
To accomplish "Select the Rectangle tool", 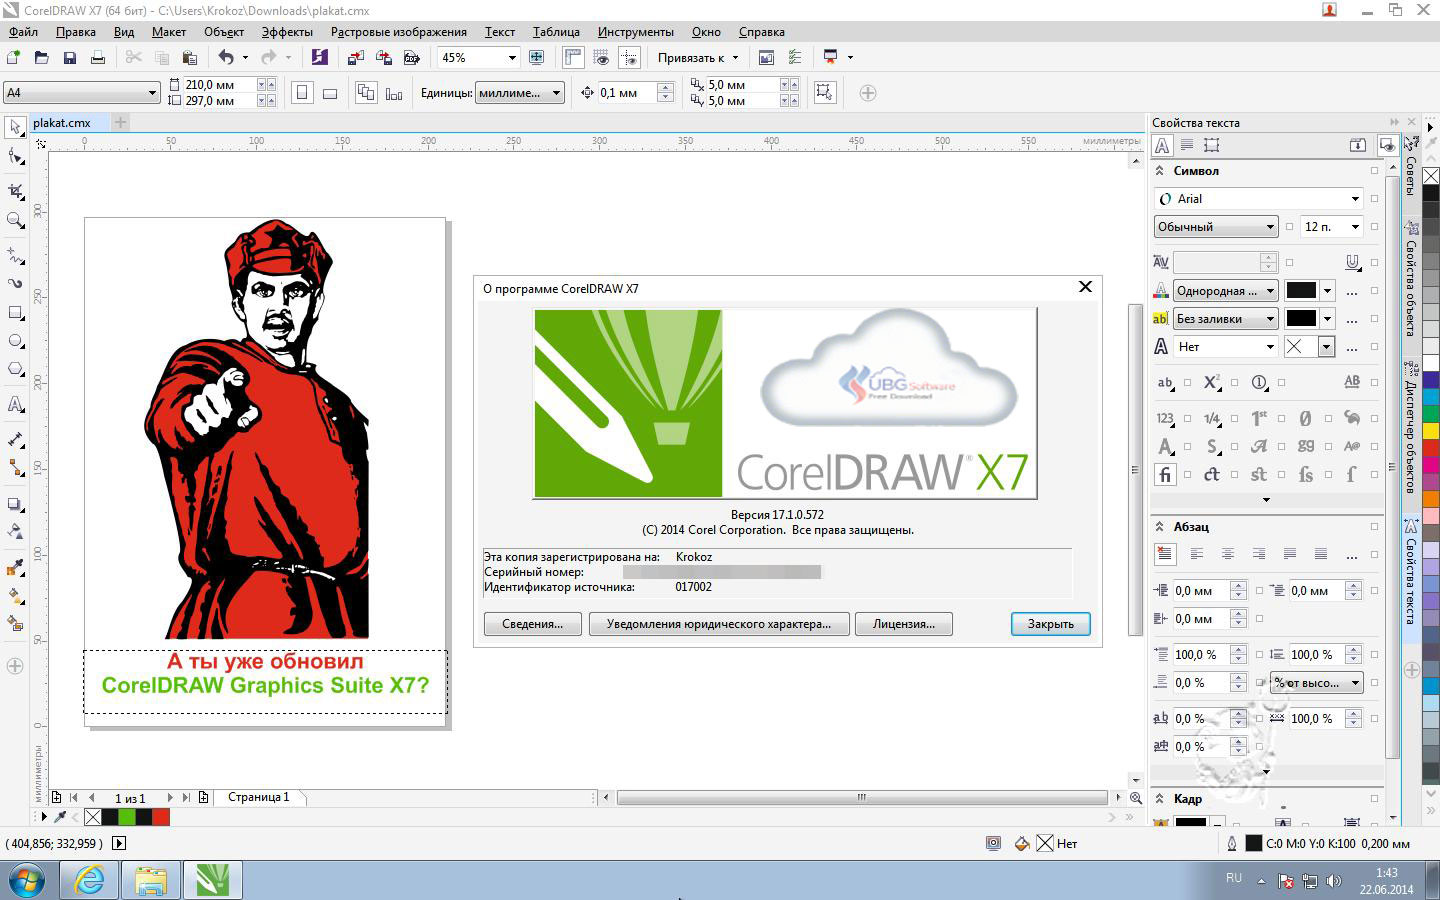I will (x=15, y=313).
